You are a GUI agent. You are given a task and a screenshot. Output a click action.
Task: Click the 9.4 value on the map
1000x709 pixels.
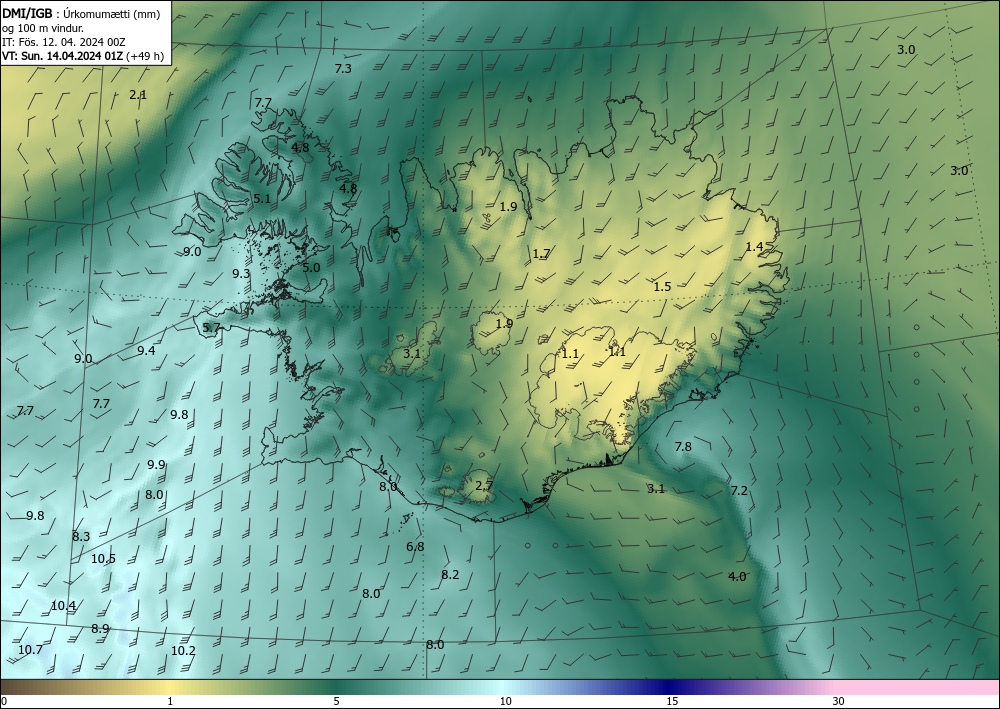(x=146, y=351)
